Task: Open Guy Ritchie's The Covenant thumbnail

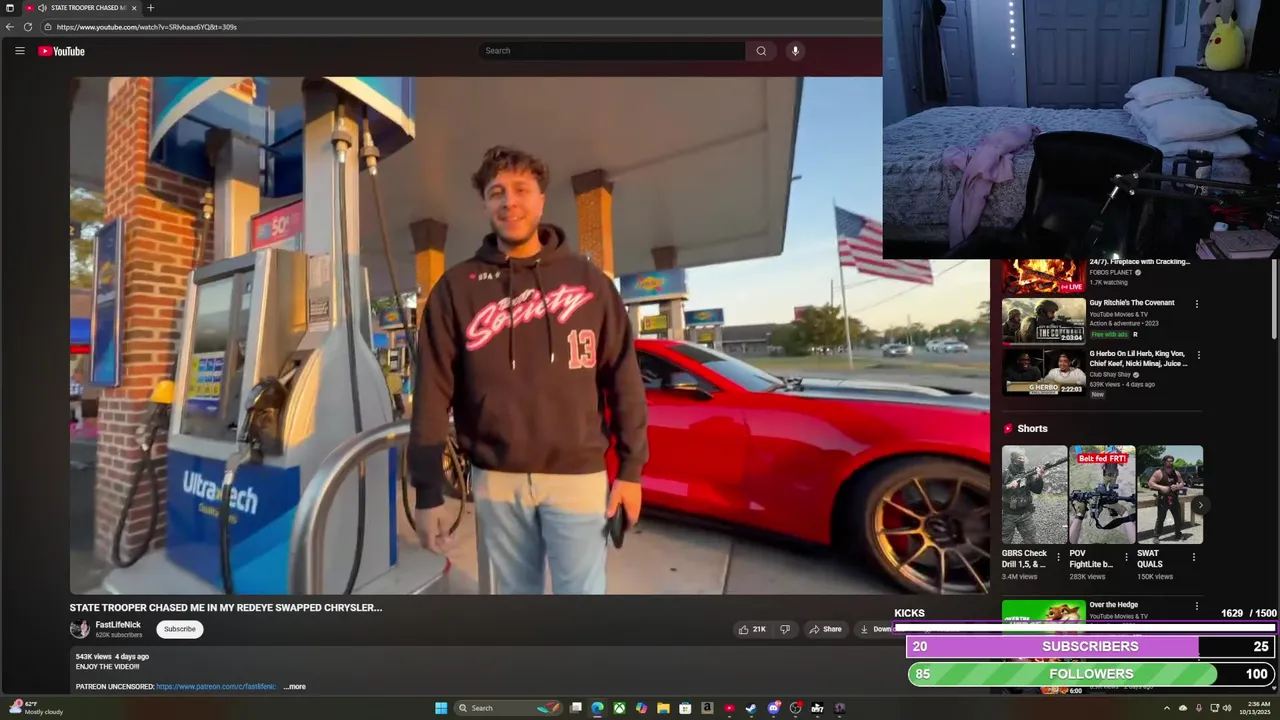Action: point(1043,320)
